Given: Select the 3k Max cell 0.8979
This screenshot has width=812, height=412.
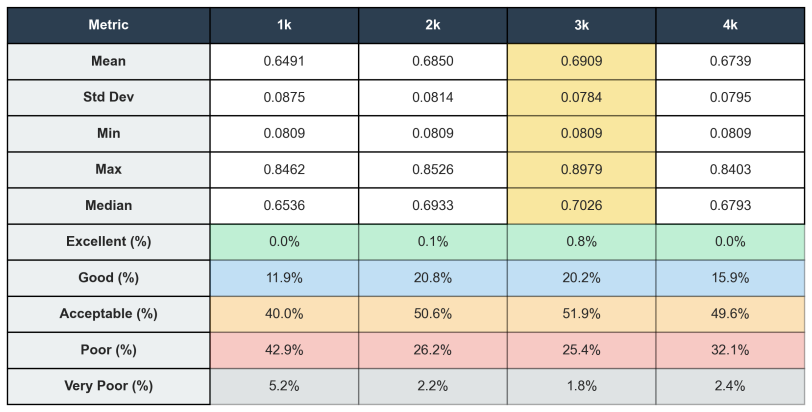Looking at the screenshot, I should coord(582,170).
